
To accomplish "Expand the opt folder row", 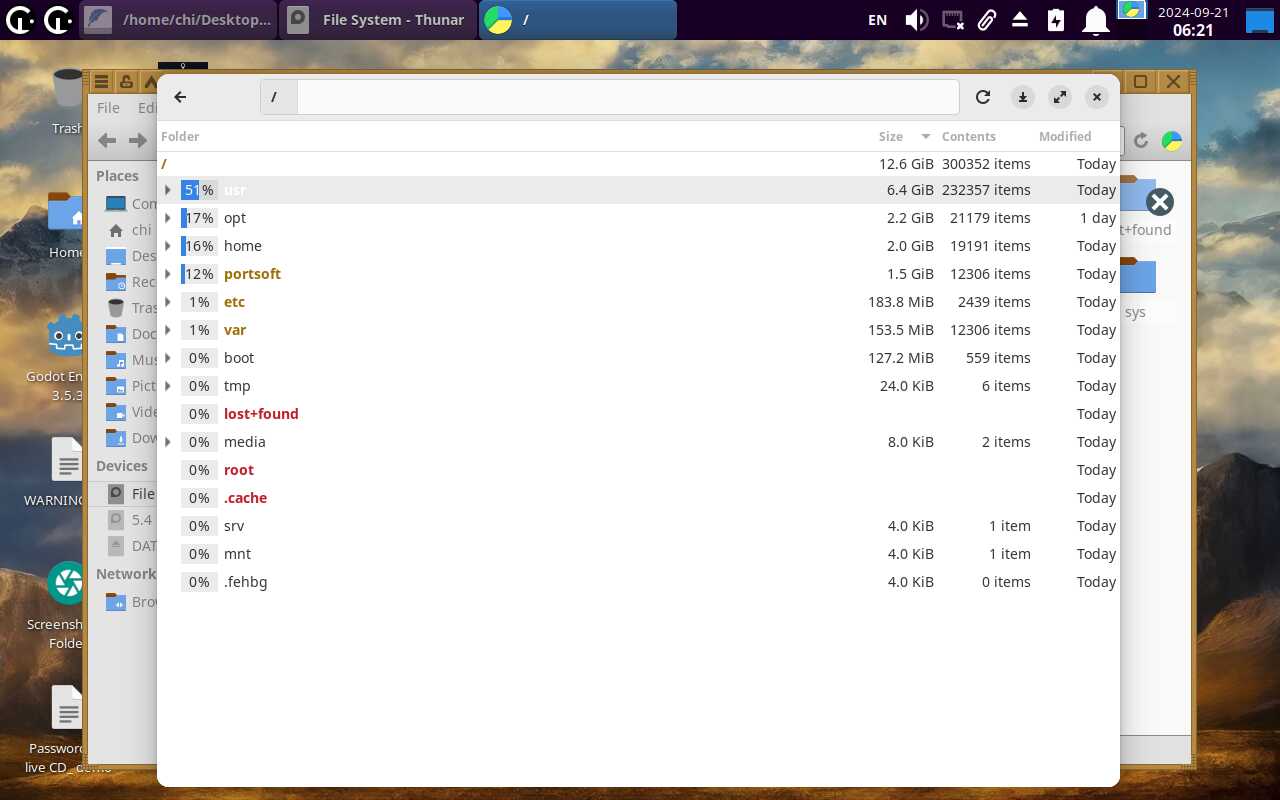I will [x=168, y=218].
